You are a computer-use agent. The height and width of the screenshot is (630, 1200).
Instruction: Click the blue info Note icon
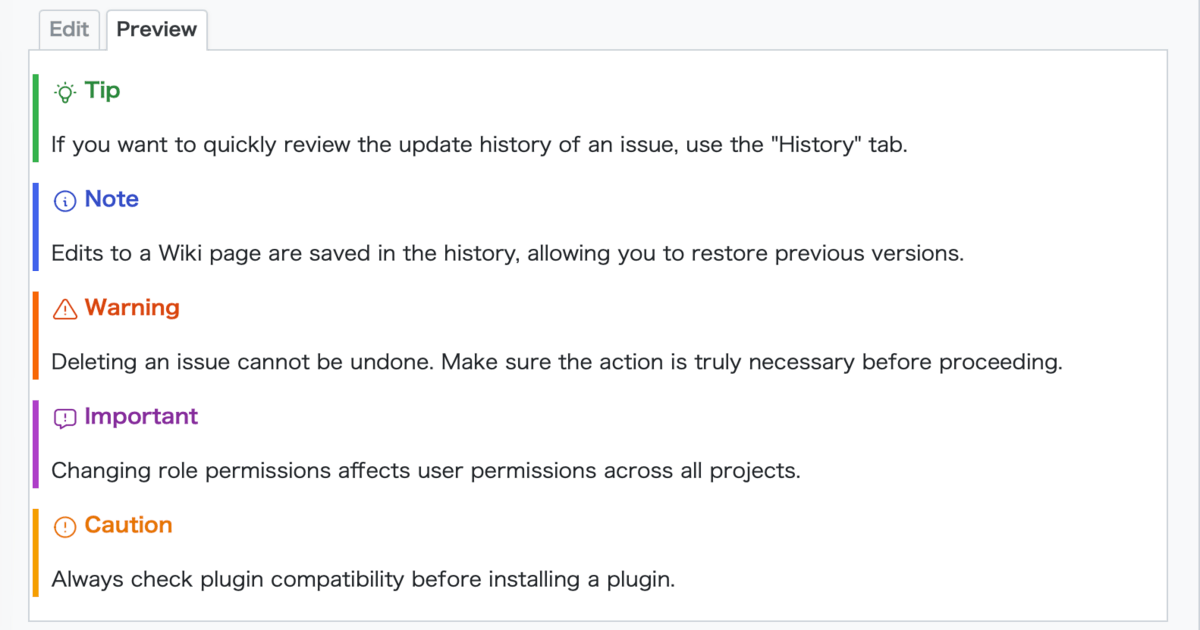(x=65, y=201)
